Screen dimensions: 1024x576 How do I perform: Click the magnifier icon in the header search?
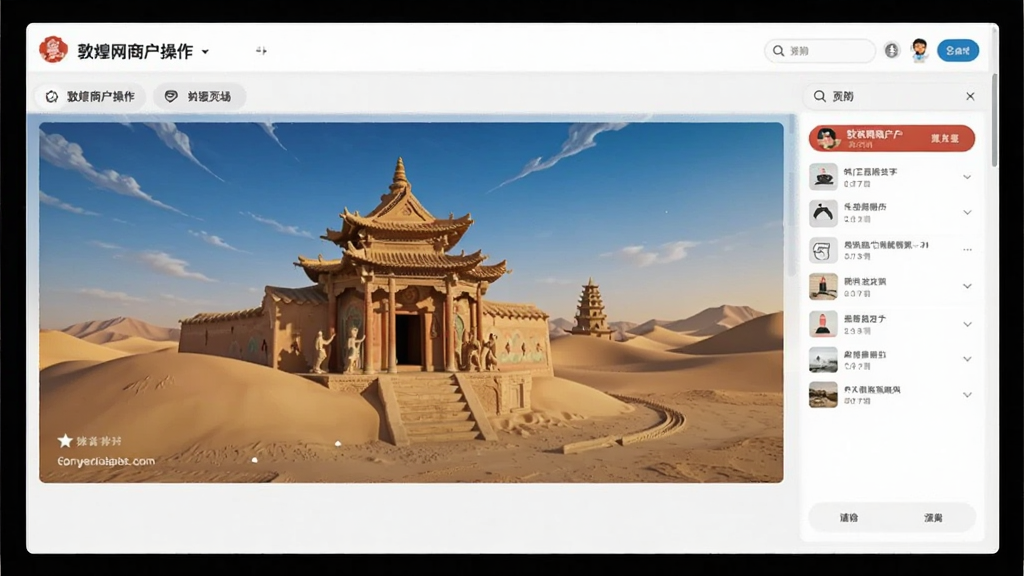778,50
